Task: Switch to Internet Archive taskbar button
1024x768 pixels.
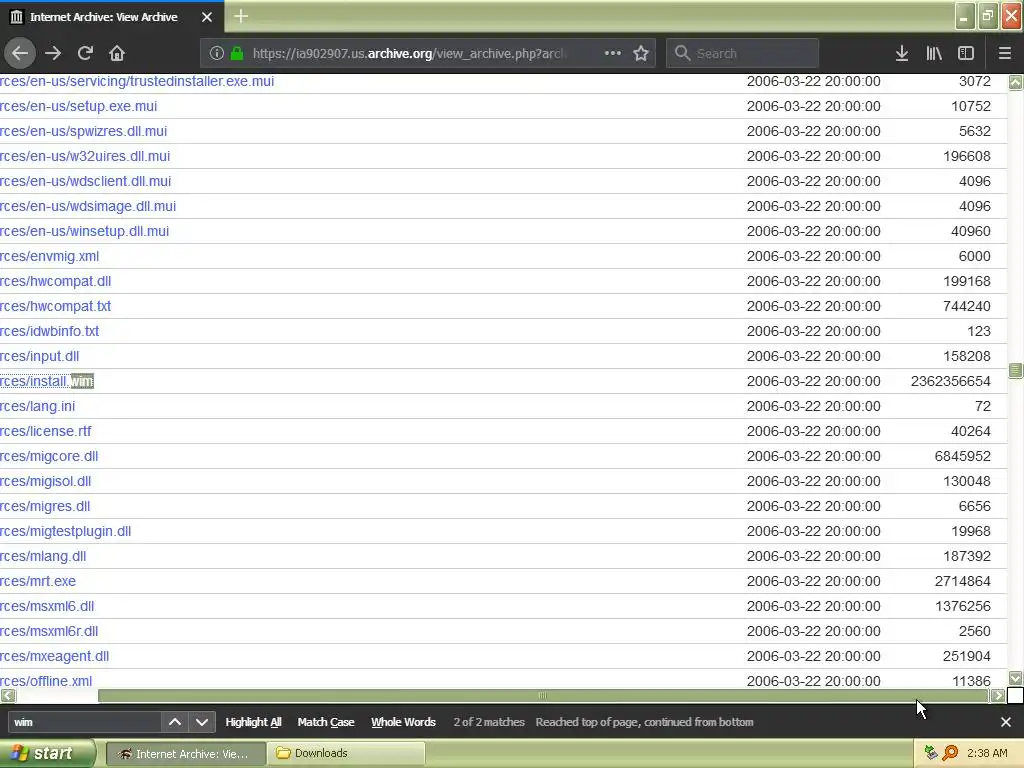Action: pos(185,754)
